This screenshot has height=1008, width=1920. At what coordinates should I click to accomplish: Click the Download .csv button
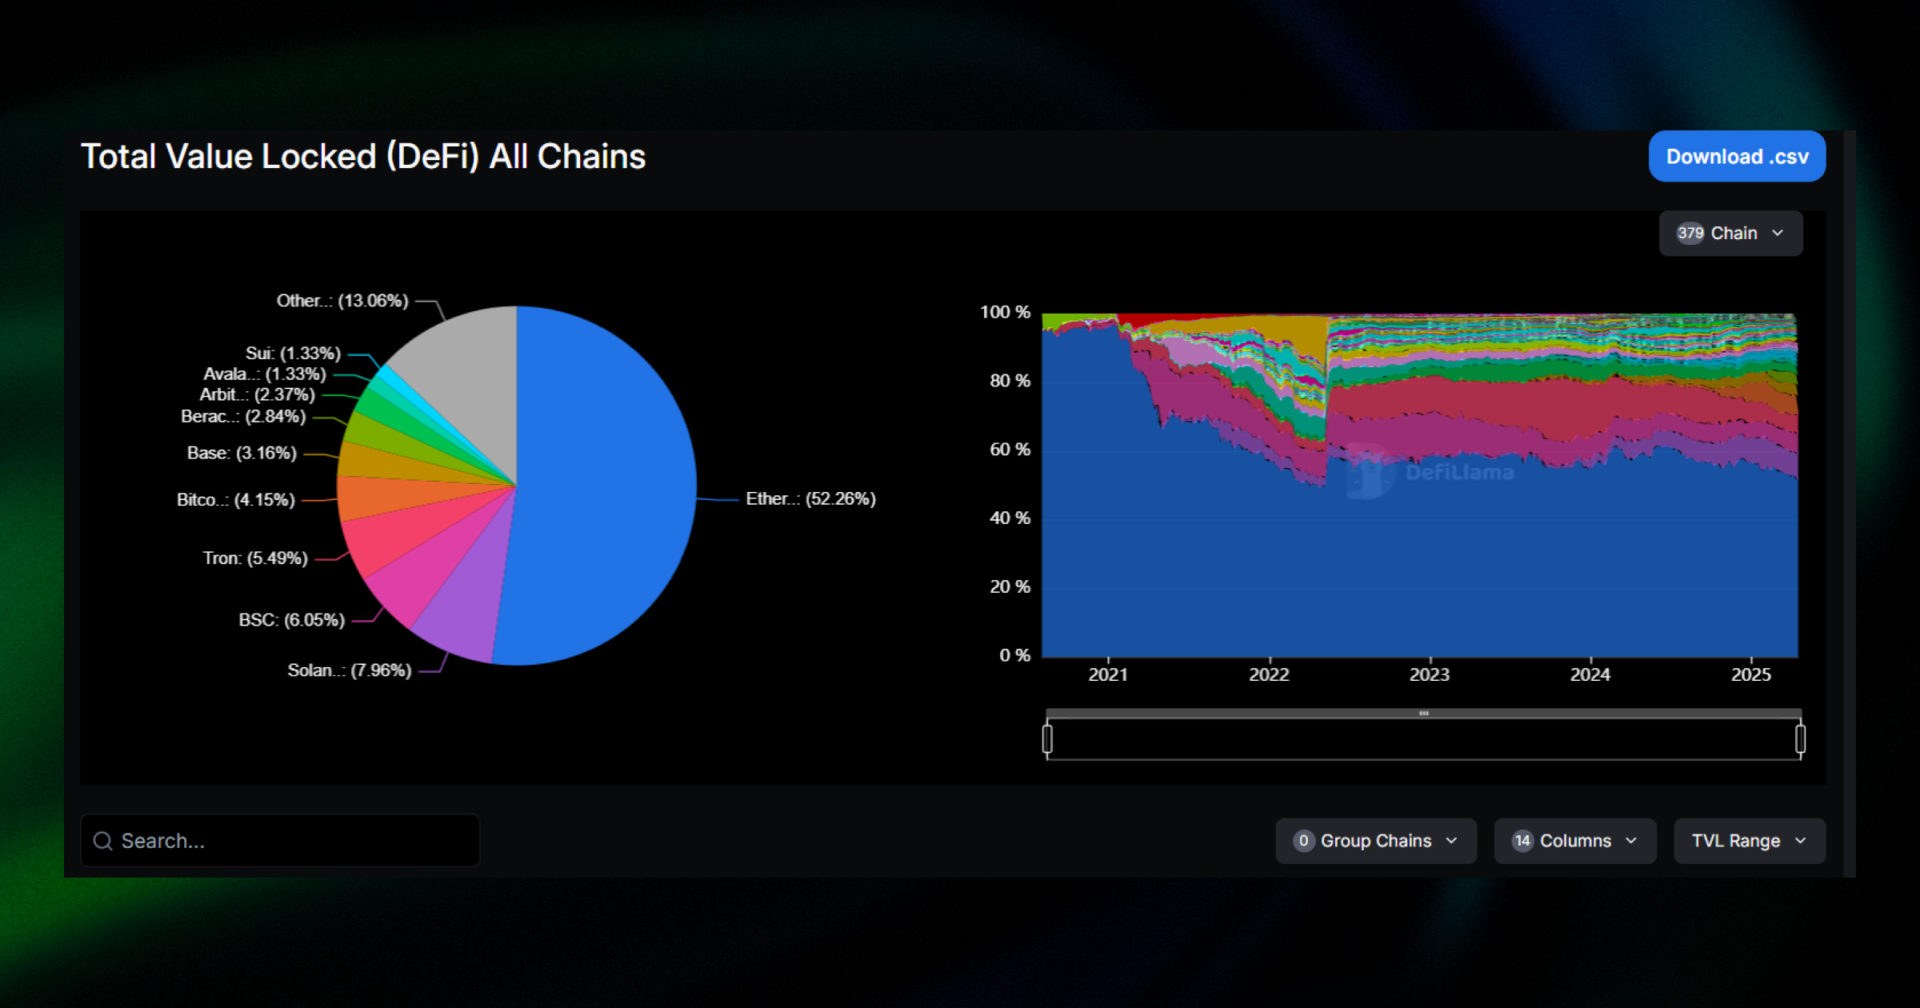coord(1737,157)
